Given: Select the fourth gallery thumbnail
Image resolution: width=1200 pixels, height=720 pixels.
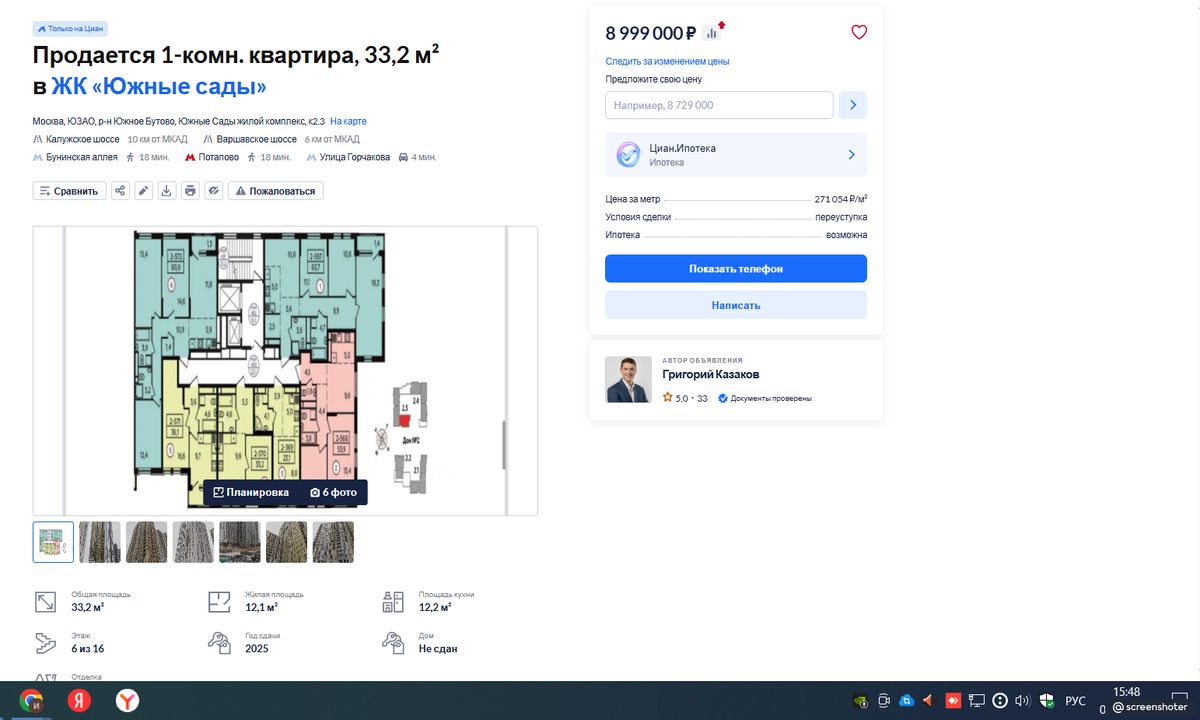Looking at the screenshot, I should [193, 542].
